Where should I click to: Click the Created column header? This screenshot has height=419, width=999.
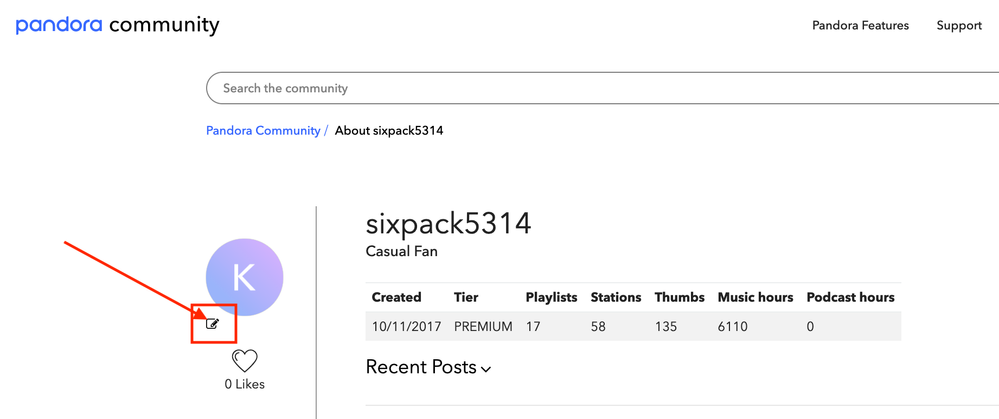396,297
